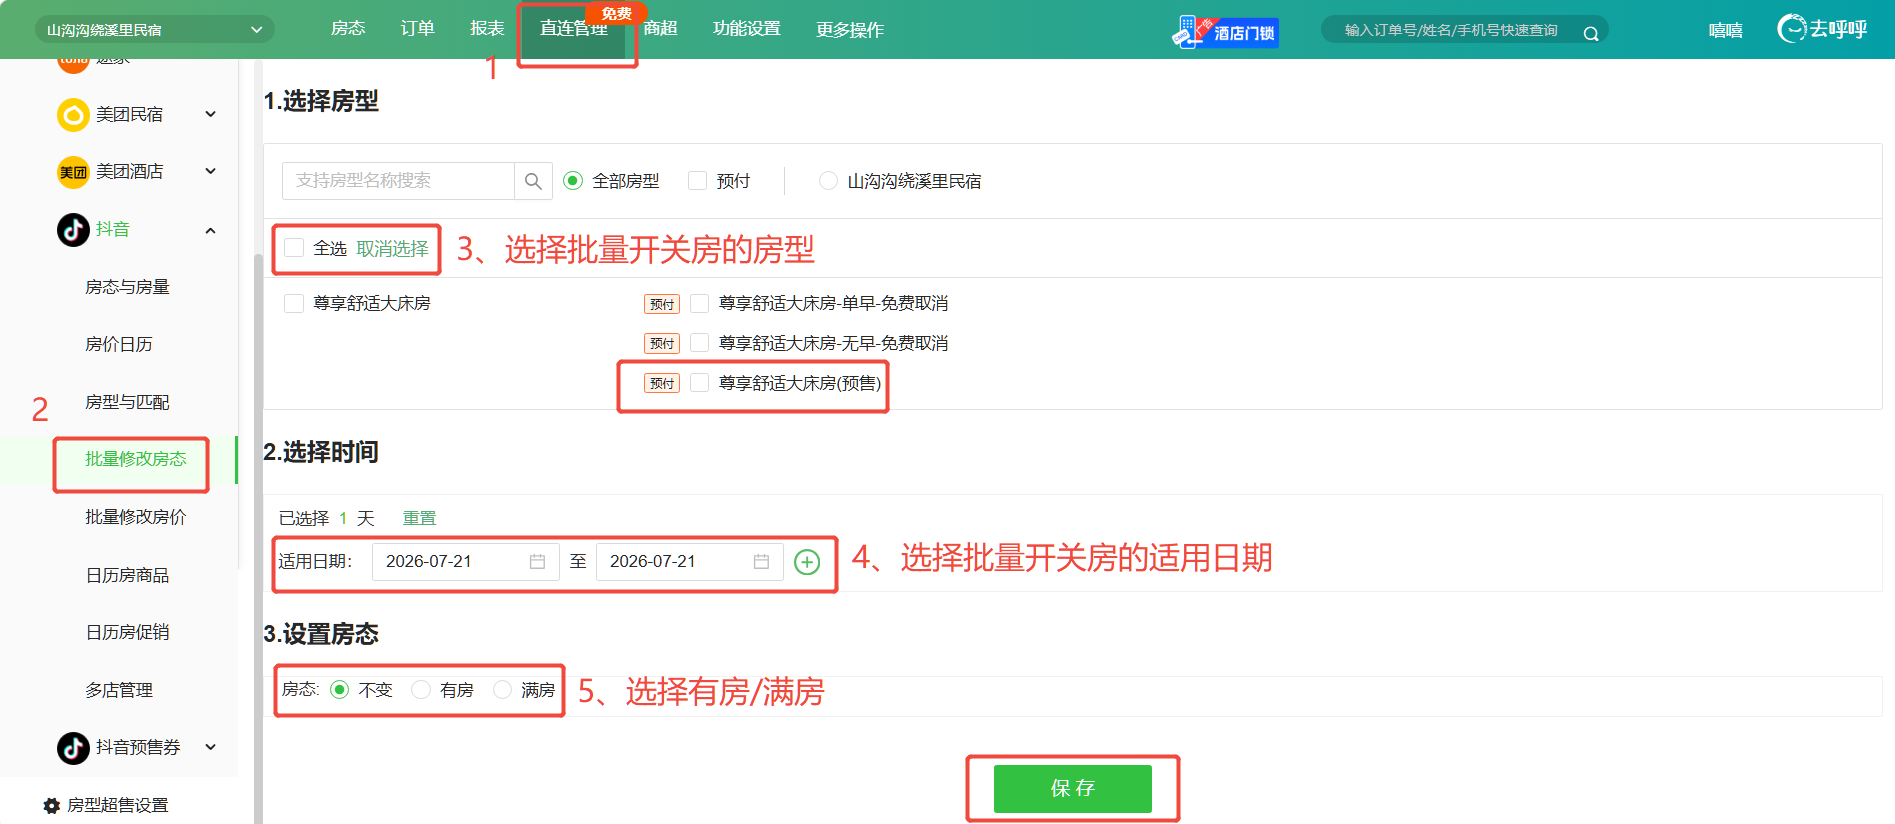Select the 满房 room status radio
The width and height of the screenshot is (1895, 824).
tap(502, 690)
